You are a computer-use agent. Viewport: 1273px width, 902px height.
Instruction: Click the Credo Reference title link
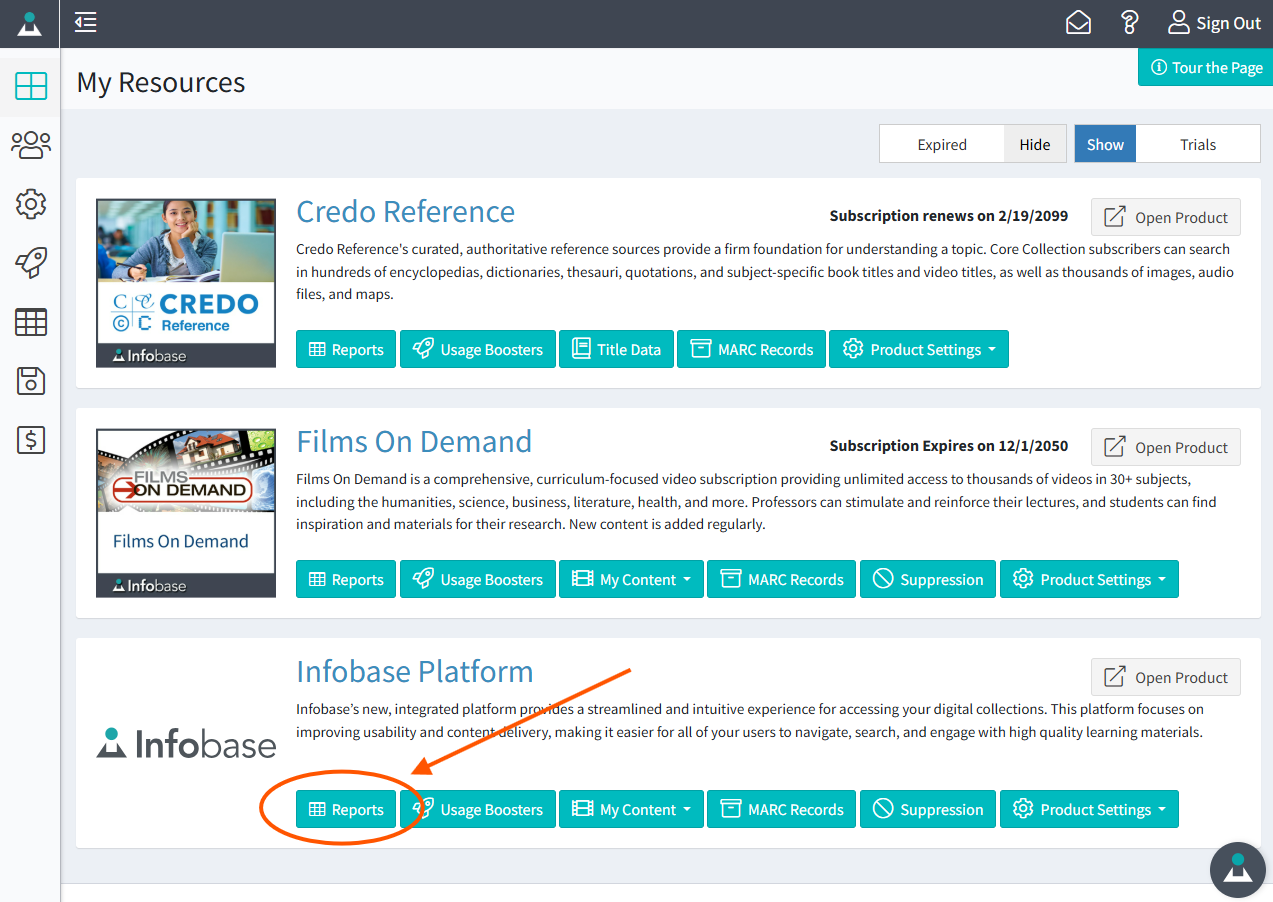point(405,212)
